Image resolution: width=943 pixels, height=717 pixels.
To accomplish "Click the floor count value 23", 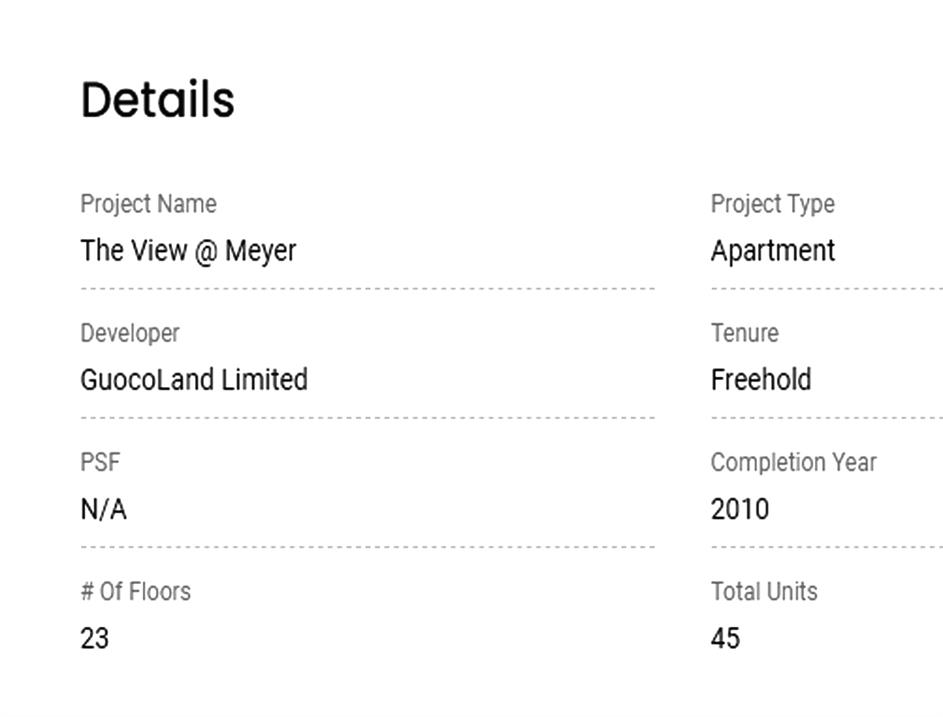I will [94, 639].
